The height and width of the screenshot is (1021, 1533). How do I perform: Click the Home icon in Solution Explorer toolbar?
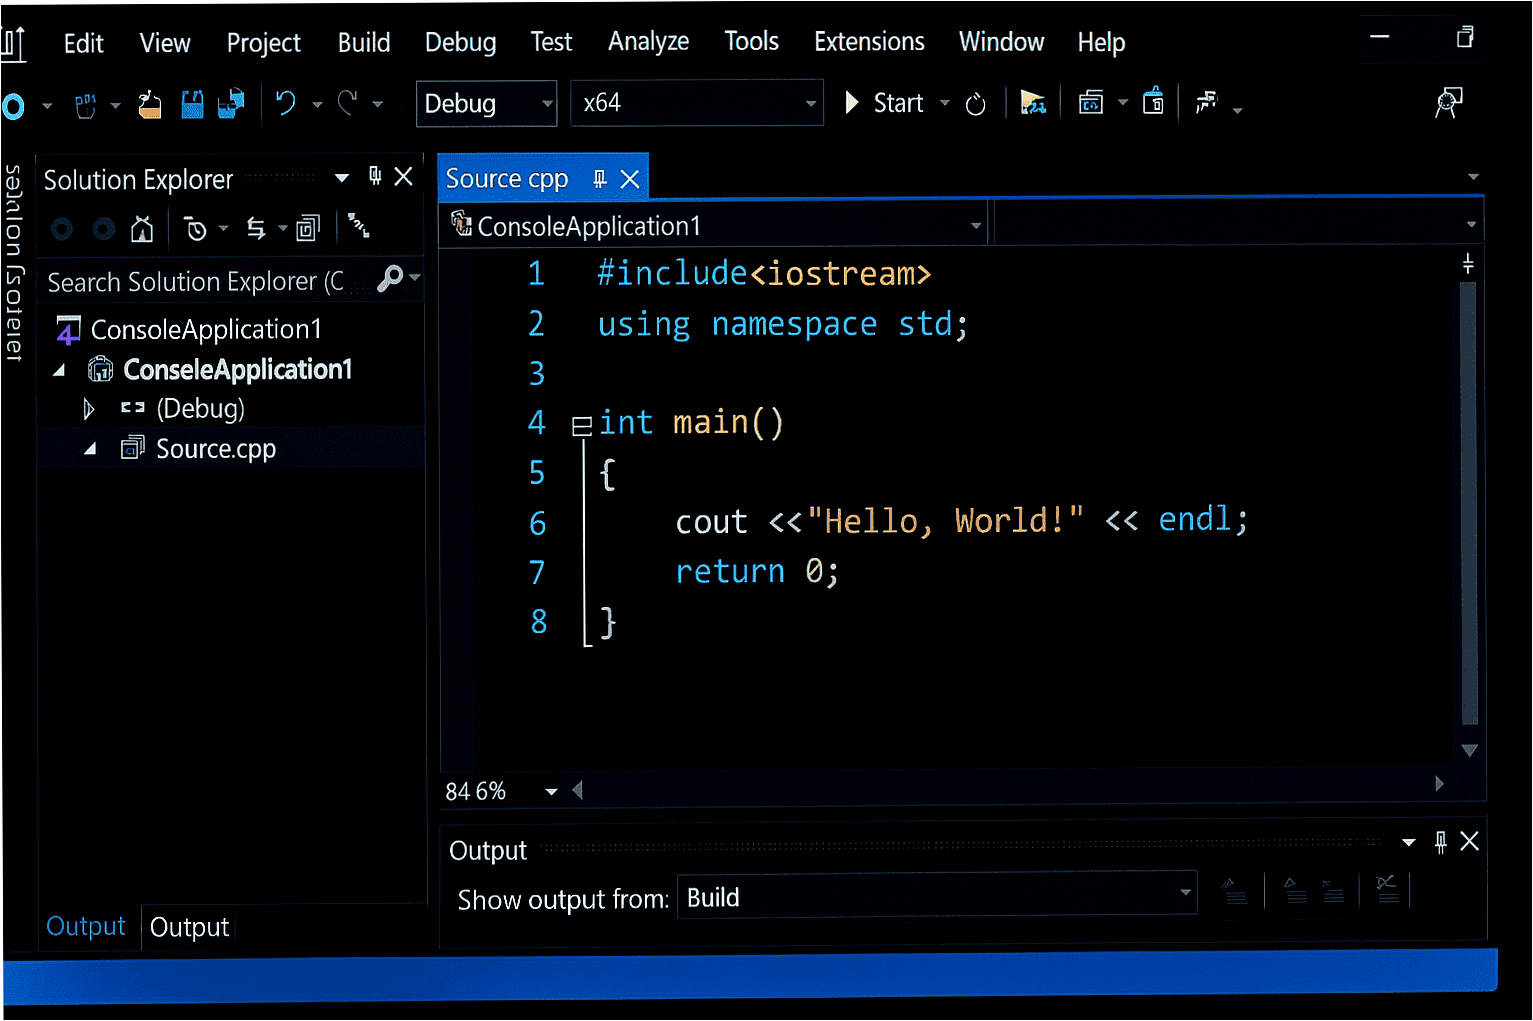pyautogui.click(x=142, y=229)
